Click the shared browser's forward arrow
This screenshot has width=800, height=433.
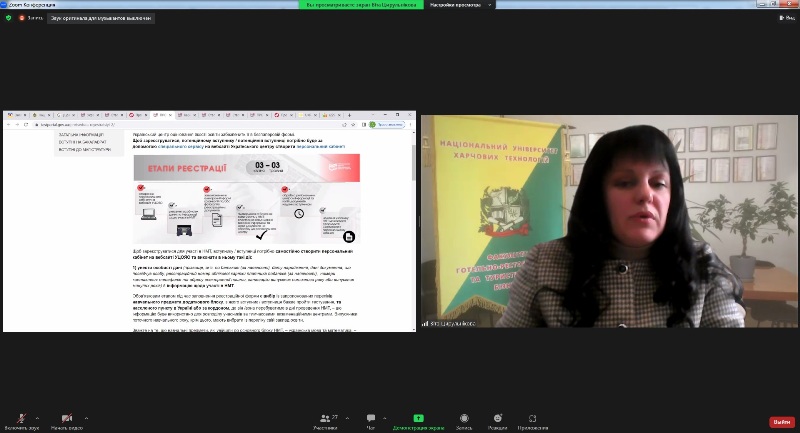tap(17, 124)
